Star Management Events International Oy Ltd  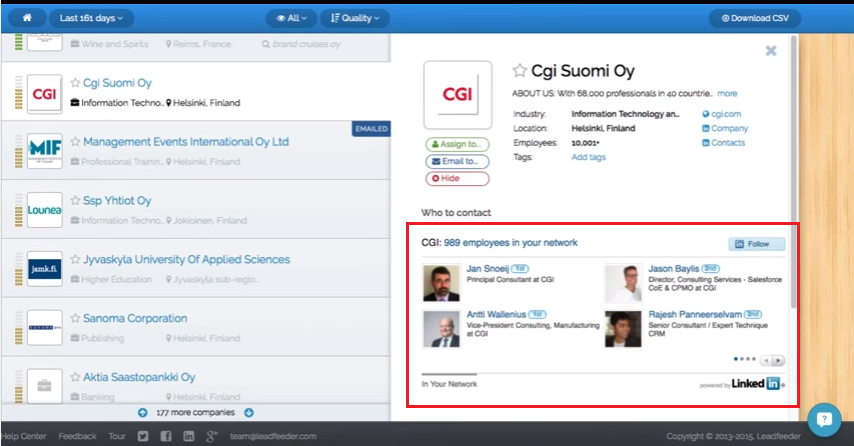pyautogui.click(x=75, y=142)
